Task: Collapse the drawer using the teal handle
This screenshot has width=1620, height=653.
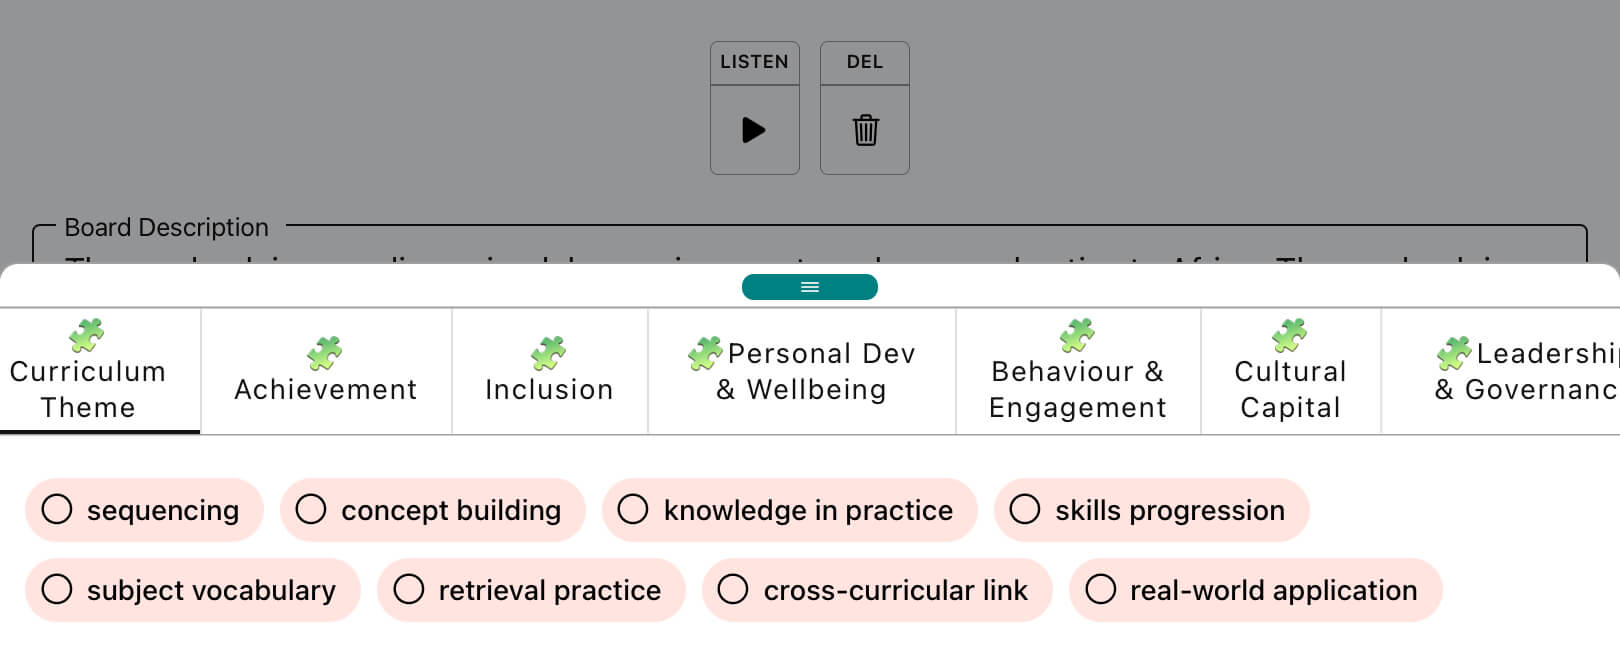Action: (810, 287)
